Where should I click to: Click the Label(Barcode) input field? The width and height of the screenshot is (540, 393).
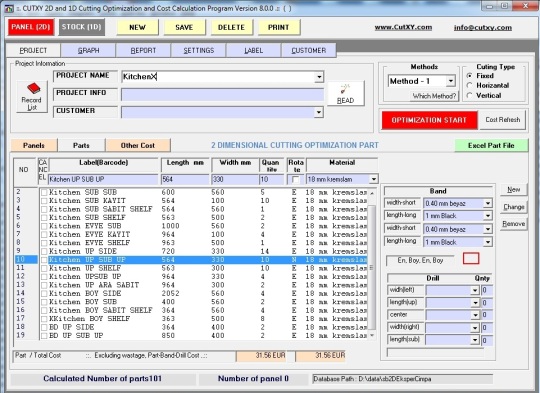[x=103, y=179]
